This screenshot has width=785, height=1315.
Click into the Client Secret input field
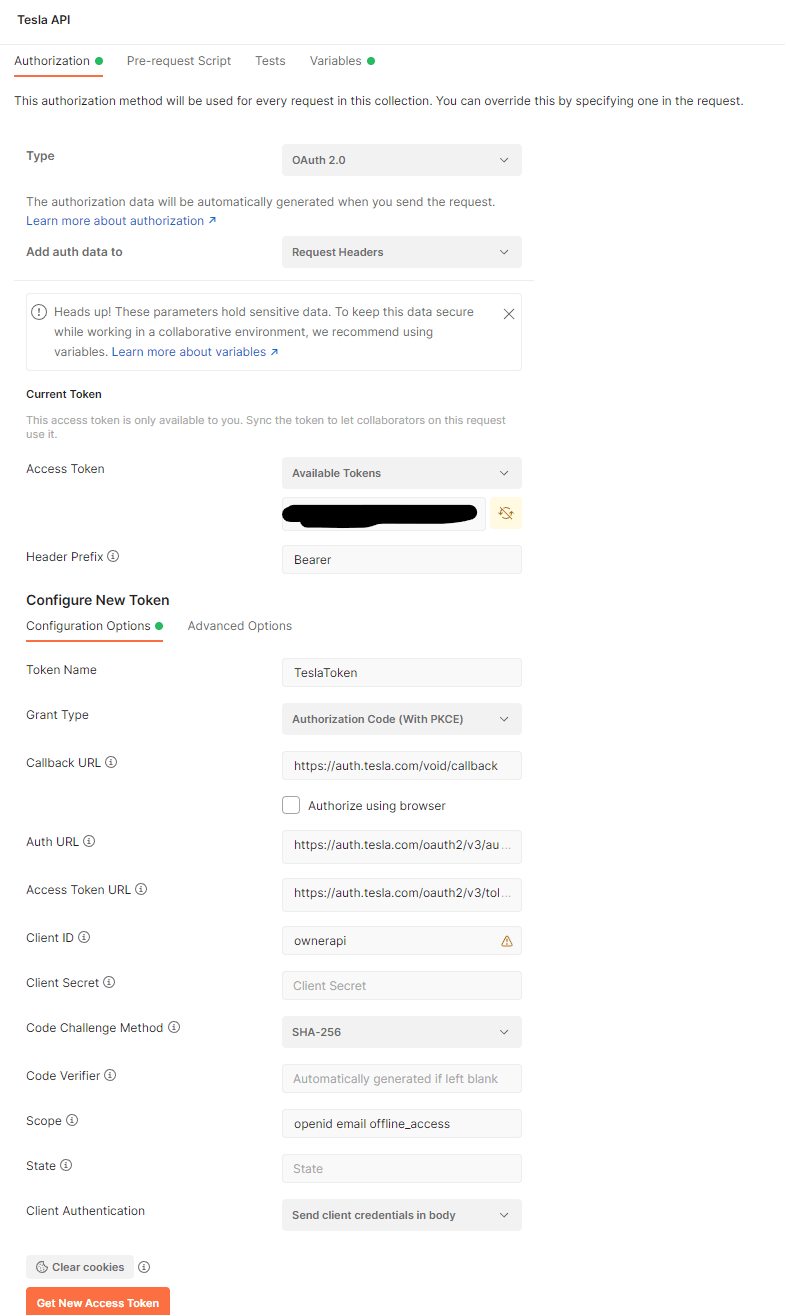pyautogui.click(x=402, y=985)
